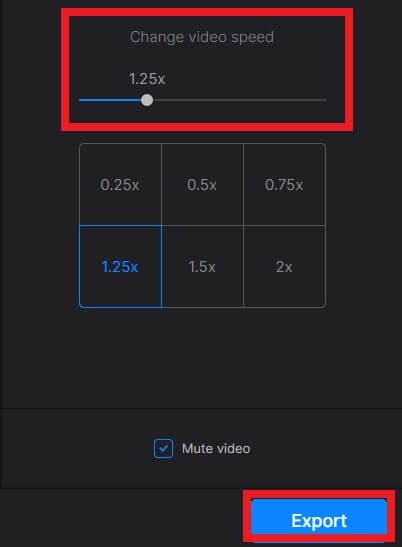
Task: Click the highlighted 1.25x speed cell
Action: click(x=120, y=267)
